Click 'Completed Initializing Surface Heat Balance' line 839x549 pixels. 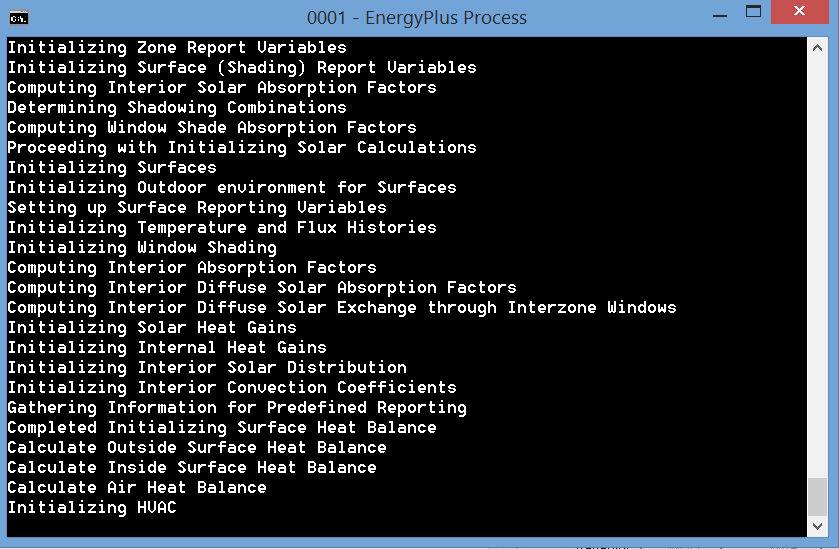(x=222, y=428)
